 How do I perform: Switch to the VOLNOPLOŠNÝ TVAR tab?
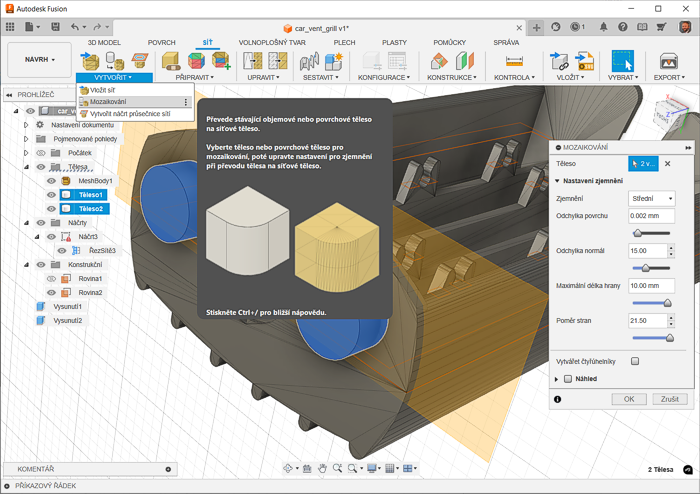[272, 42]
